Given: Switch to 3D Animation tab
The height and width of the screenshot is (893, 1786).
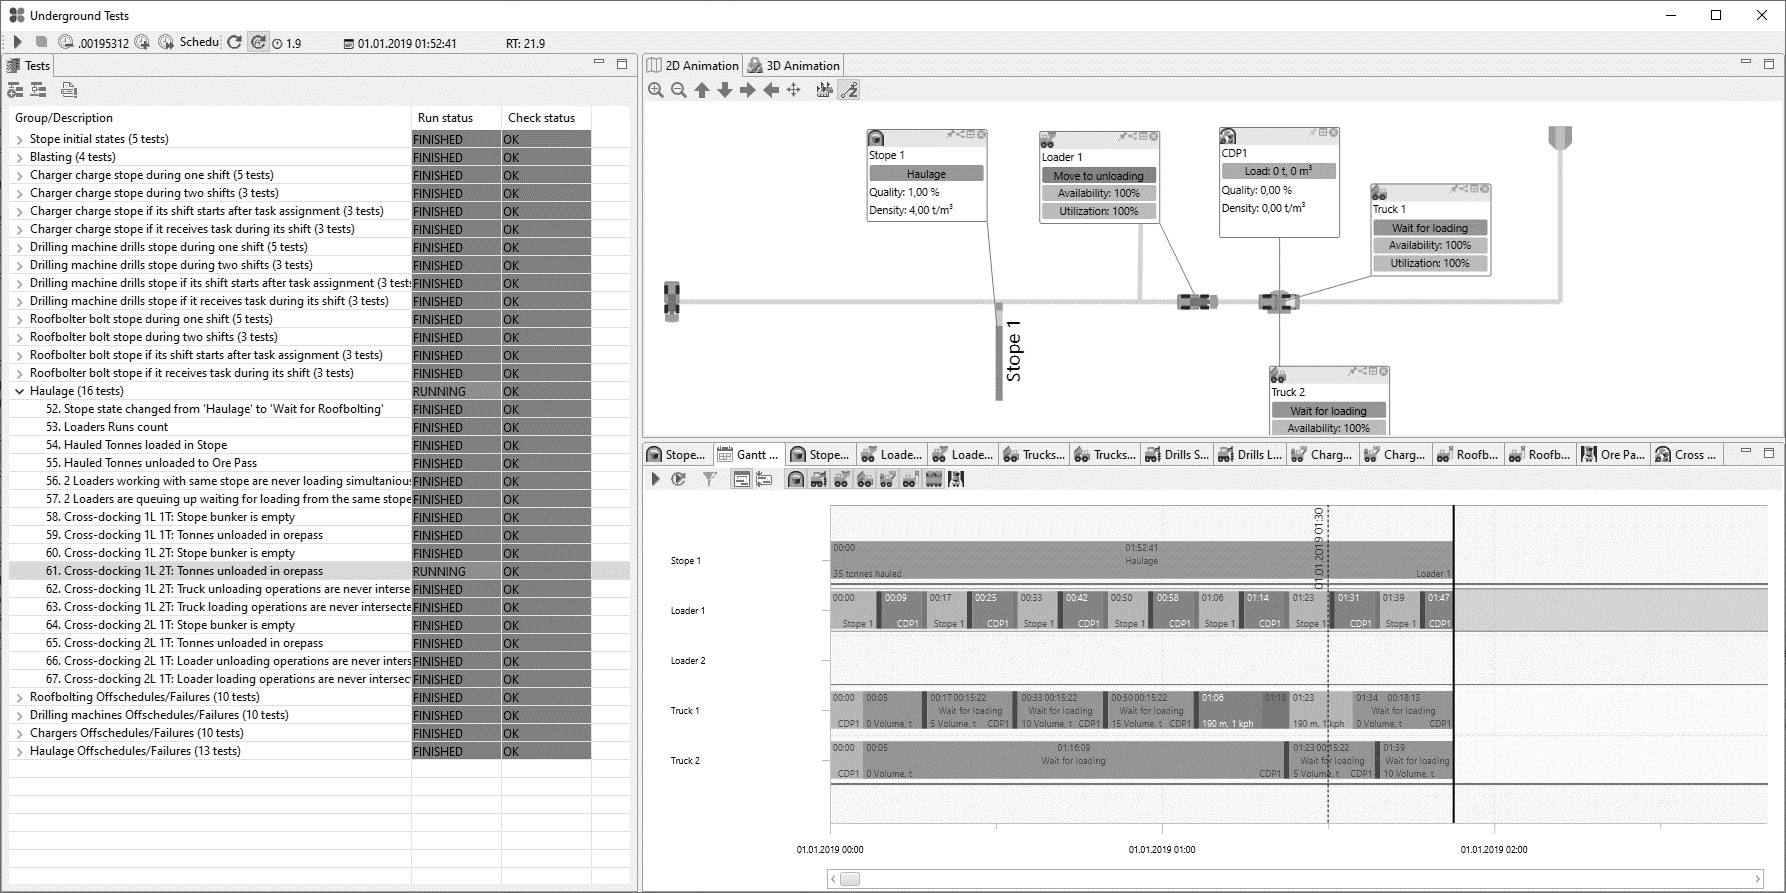Looking at the screenshot, I should pos(794,65).
